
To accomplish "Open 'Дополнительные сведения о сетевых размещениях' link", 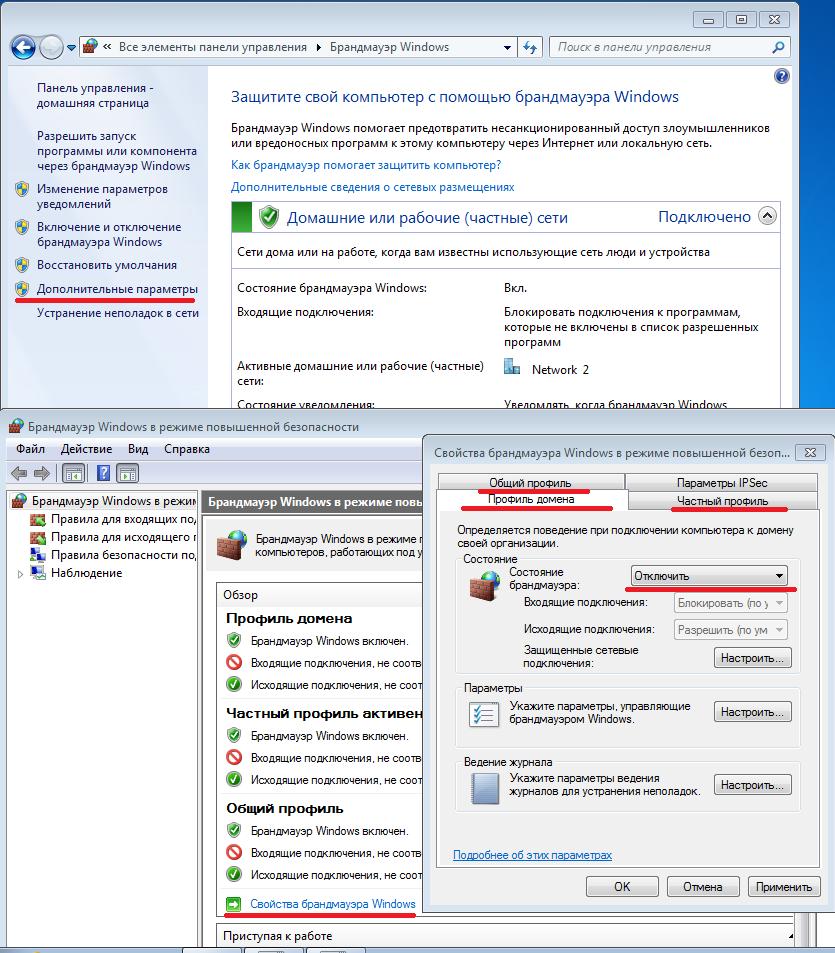I will 373,187.
